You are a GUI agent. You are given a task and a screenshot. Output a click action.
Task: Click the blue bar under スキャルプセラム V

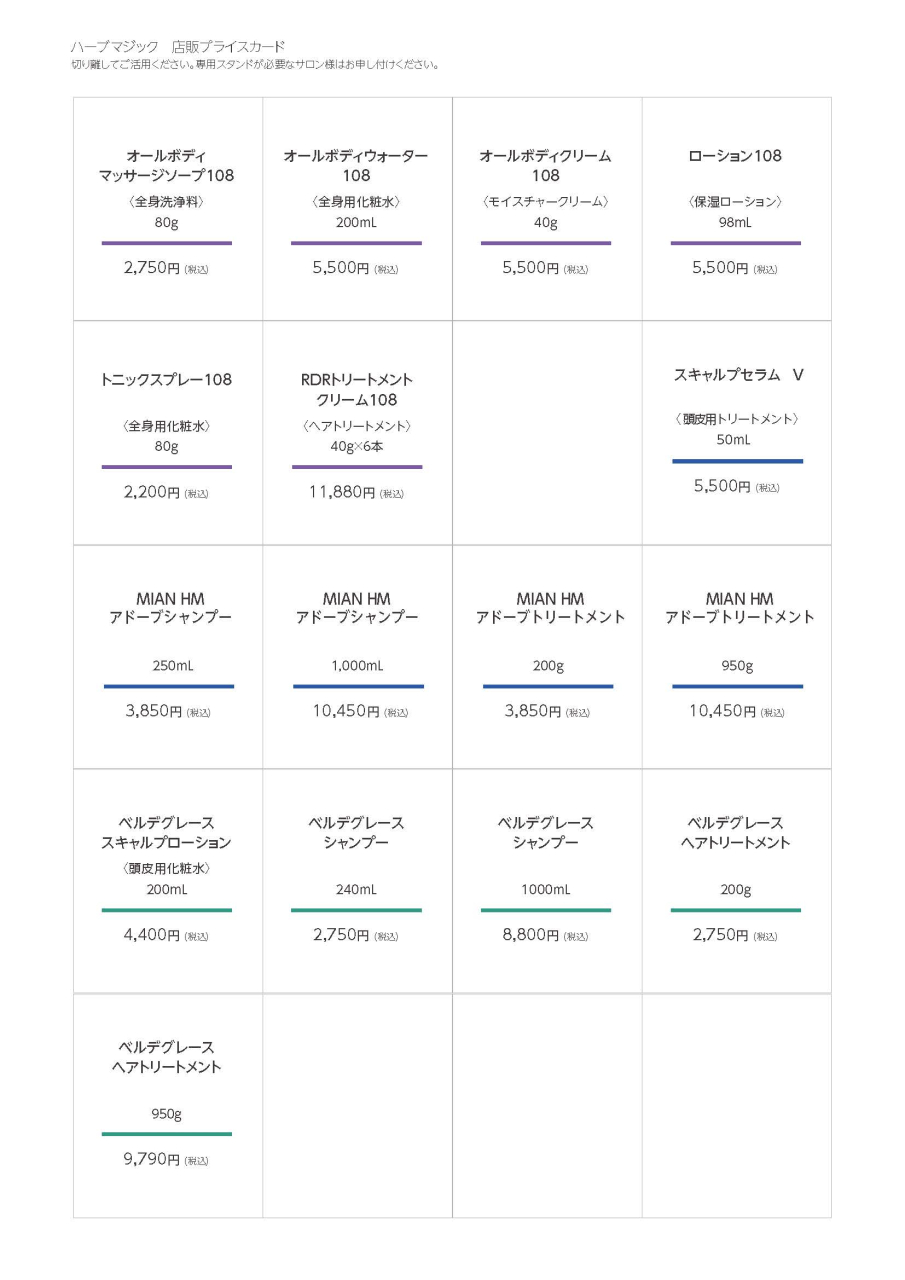[737, 461]
